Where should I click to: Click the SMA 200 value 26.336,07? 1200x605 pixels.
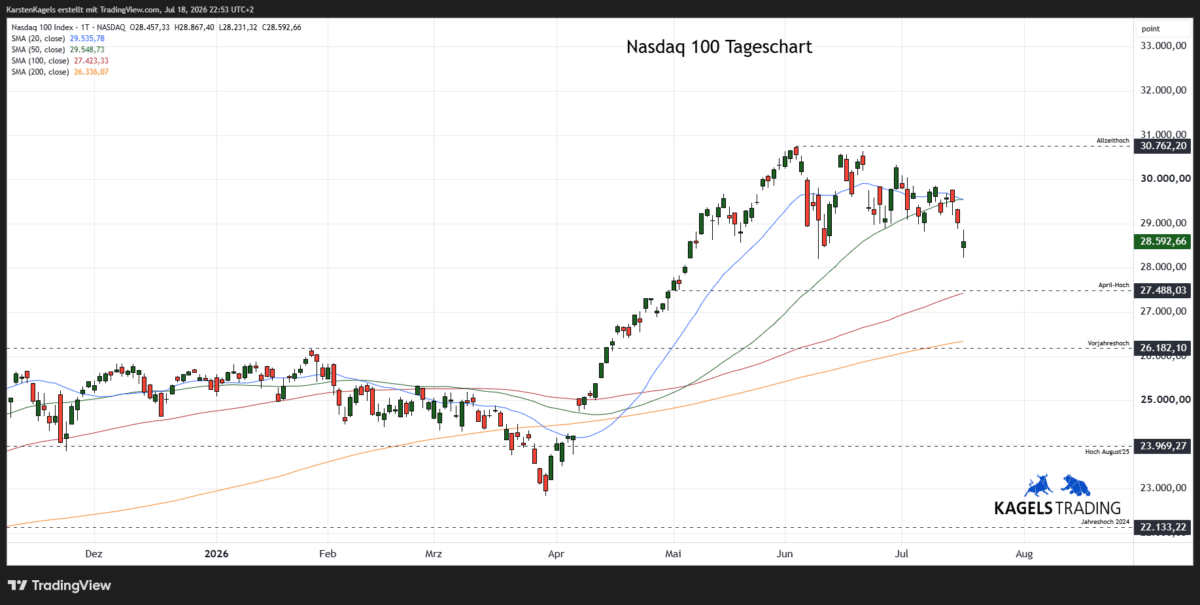tap(92, 72)
